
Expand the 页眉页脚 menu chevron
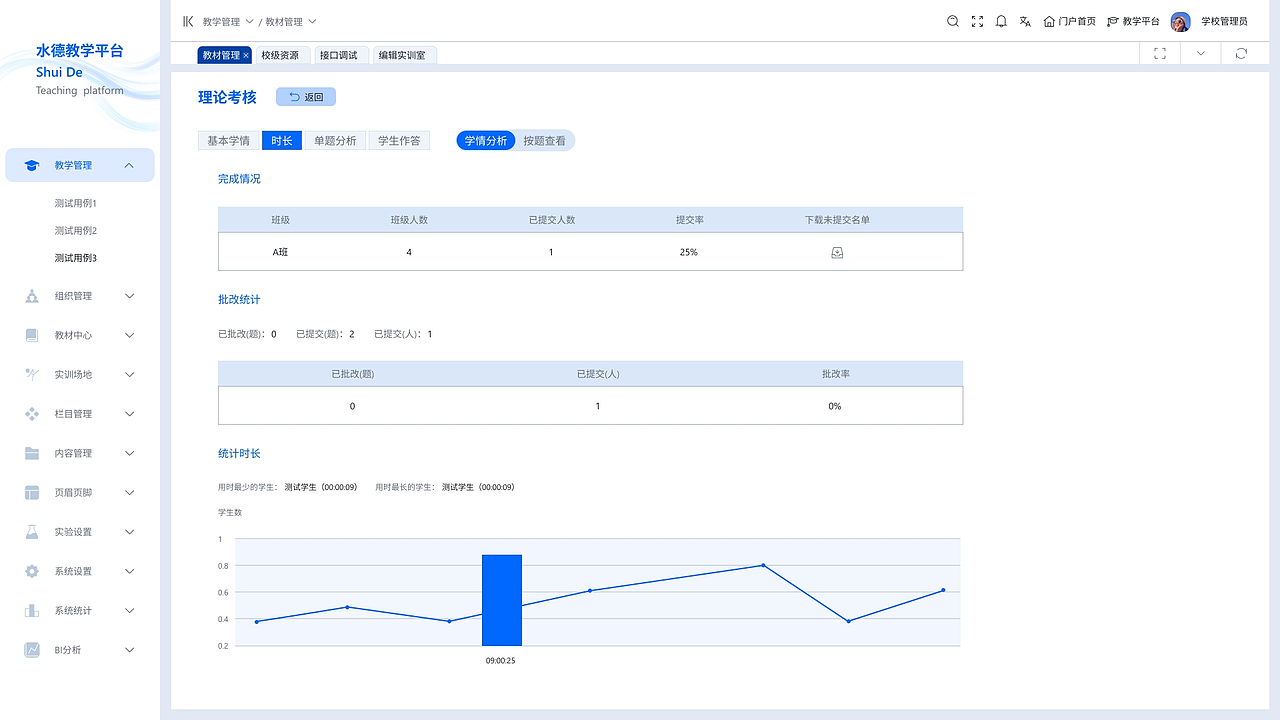129,493
